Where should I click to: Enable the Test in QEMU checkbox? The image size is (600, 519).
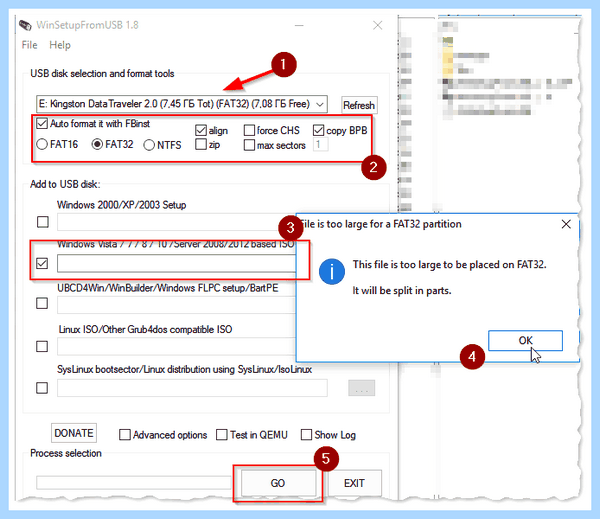click(x=222, y=435)
